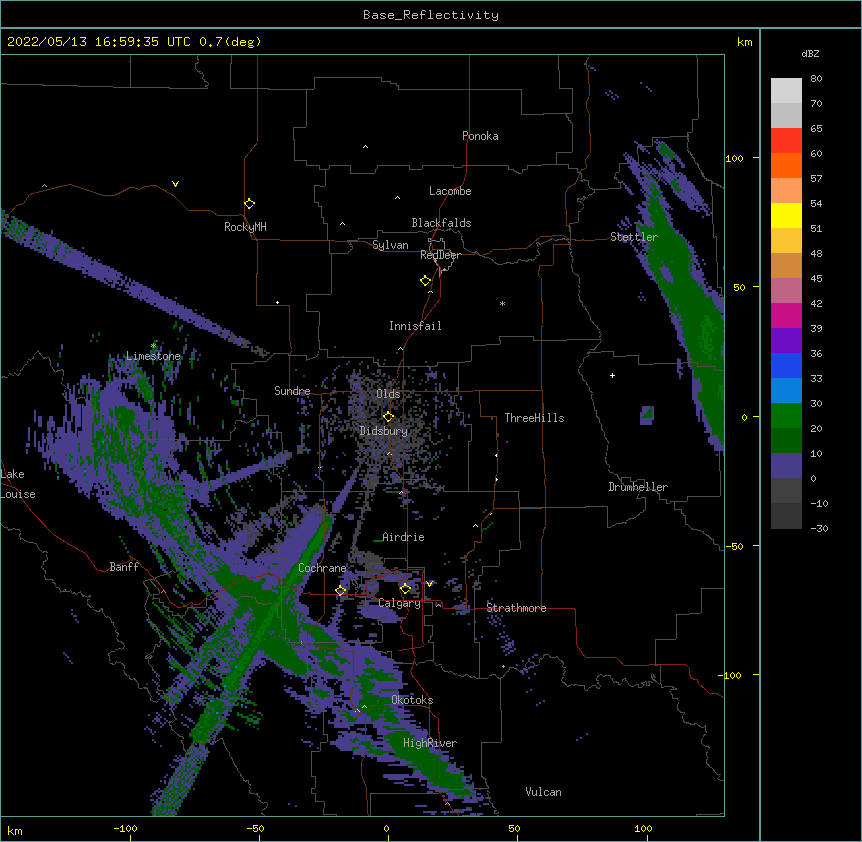Click the dBZ legend heading

pos(810,53)
